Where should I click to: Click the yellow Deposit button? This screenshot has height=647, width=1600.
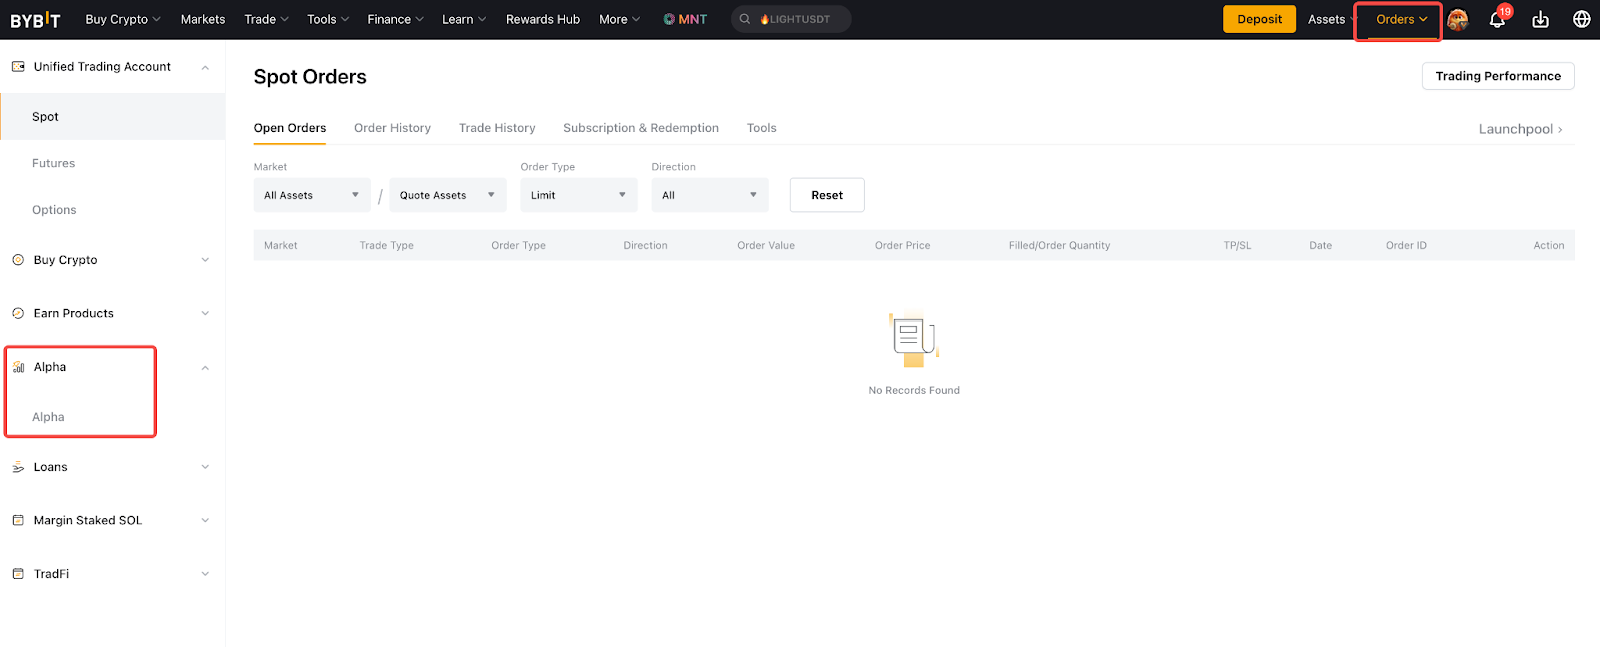(1259, 19)
